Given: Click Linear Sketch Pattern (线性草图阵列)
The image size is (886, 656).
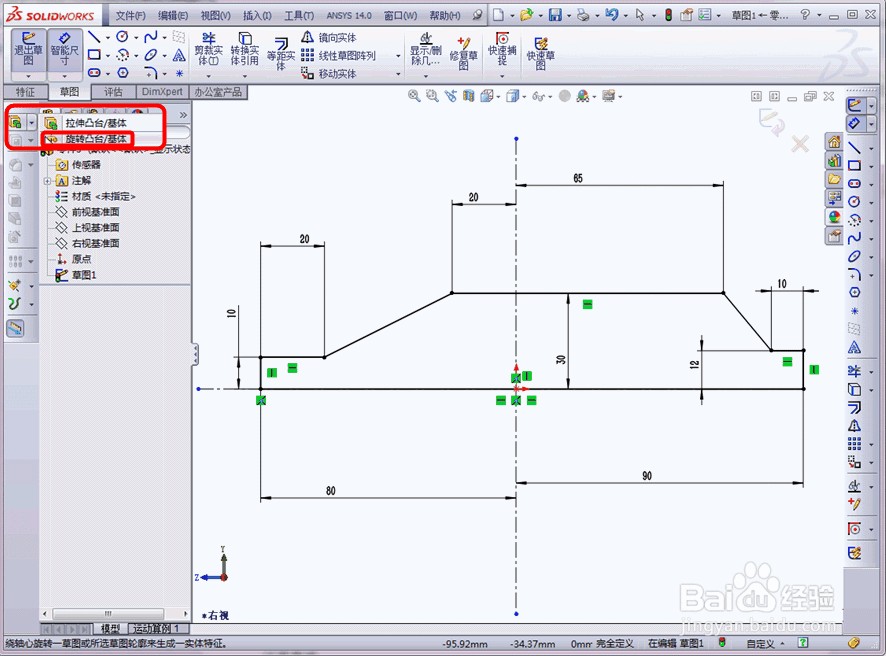Looking at the screenshot, I should (338, 55).
